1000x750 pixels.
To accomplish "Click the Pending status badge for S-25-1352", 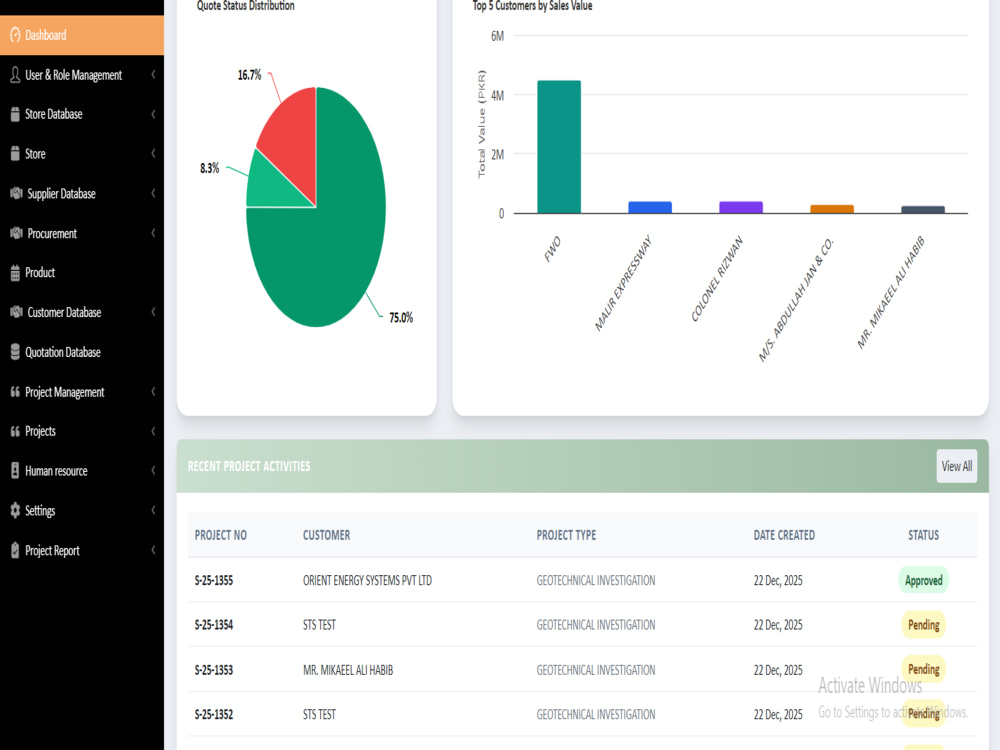I will [923, 714].
